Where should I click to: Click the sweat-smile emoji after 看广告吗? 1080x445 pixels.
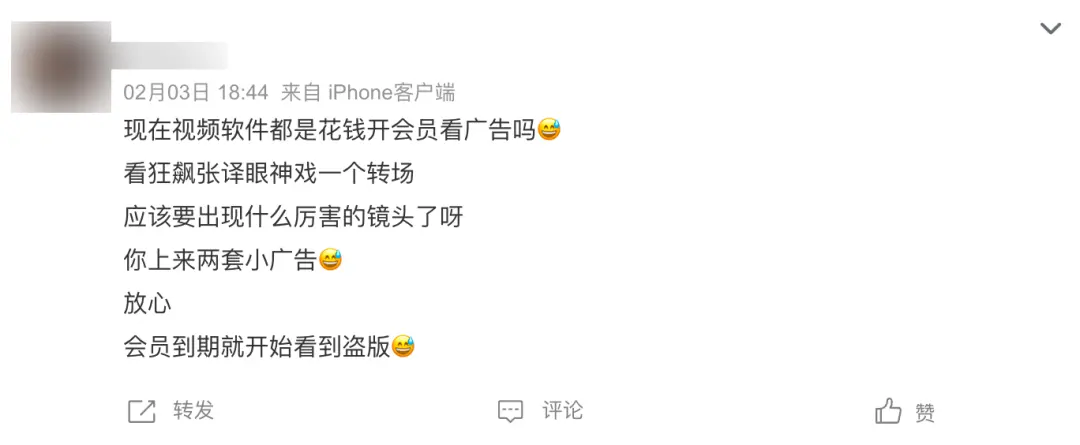pyautogui.click(x=549, y=130)
